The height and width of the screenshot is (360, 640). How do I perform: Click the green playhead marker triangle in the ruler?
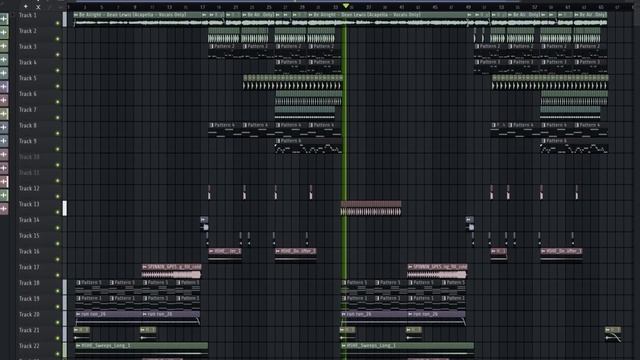pyautogui.click(x=346, y=6)
